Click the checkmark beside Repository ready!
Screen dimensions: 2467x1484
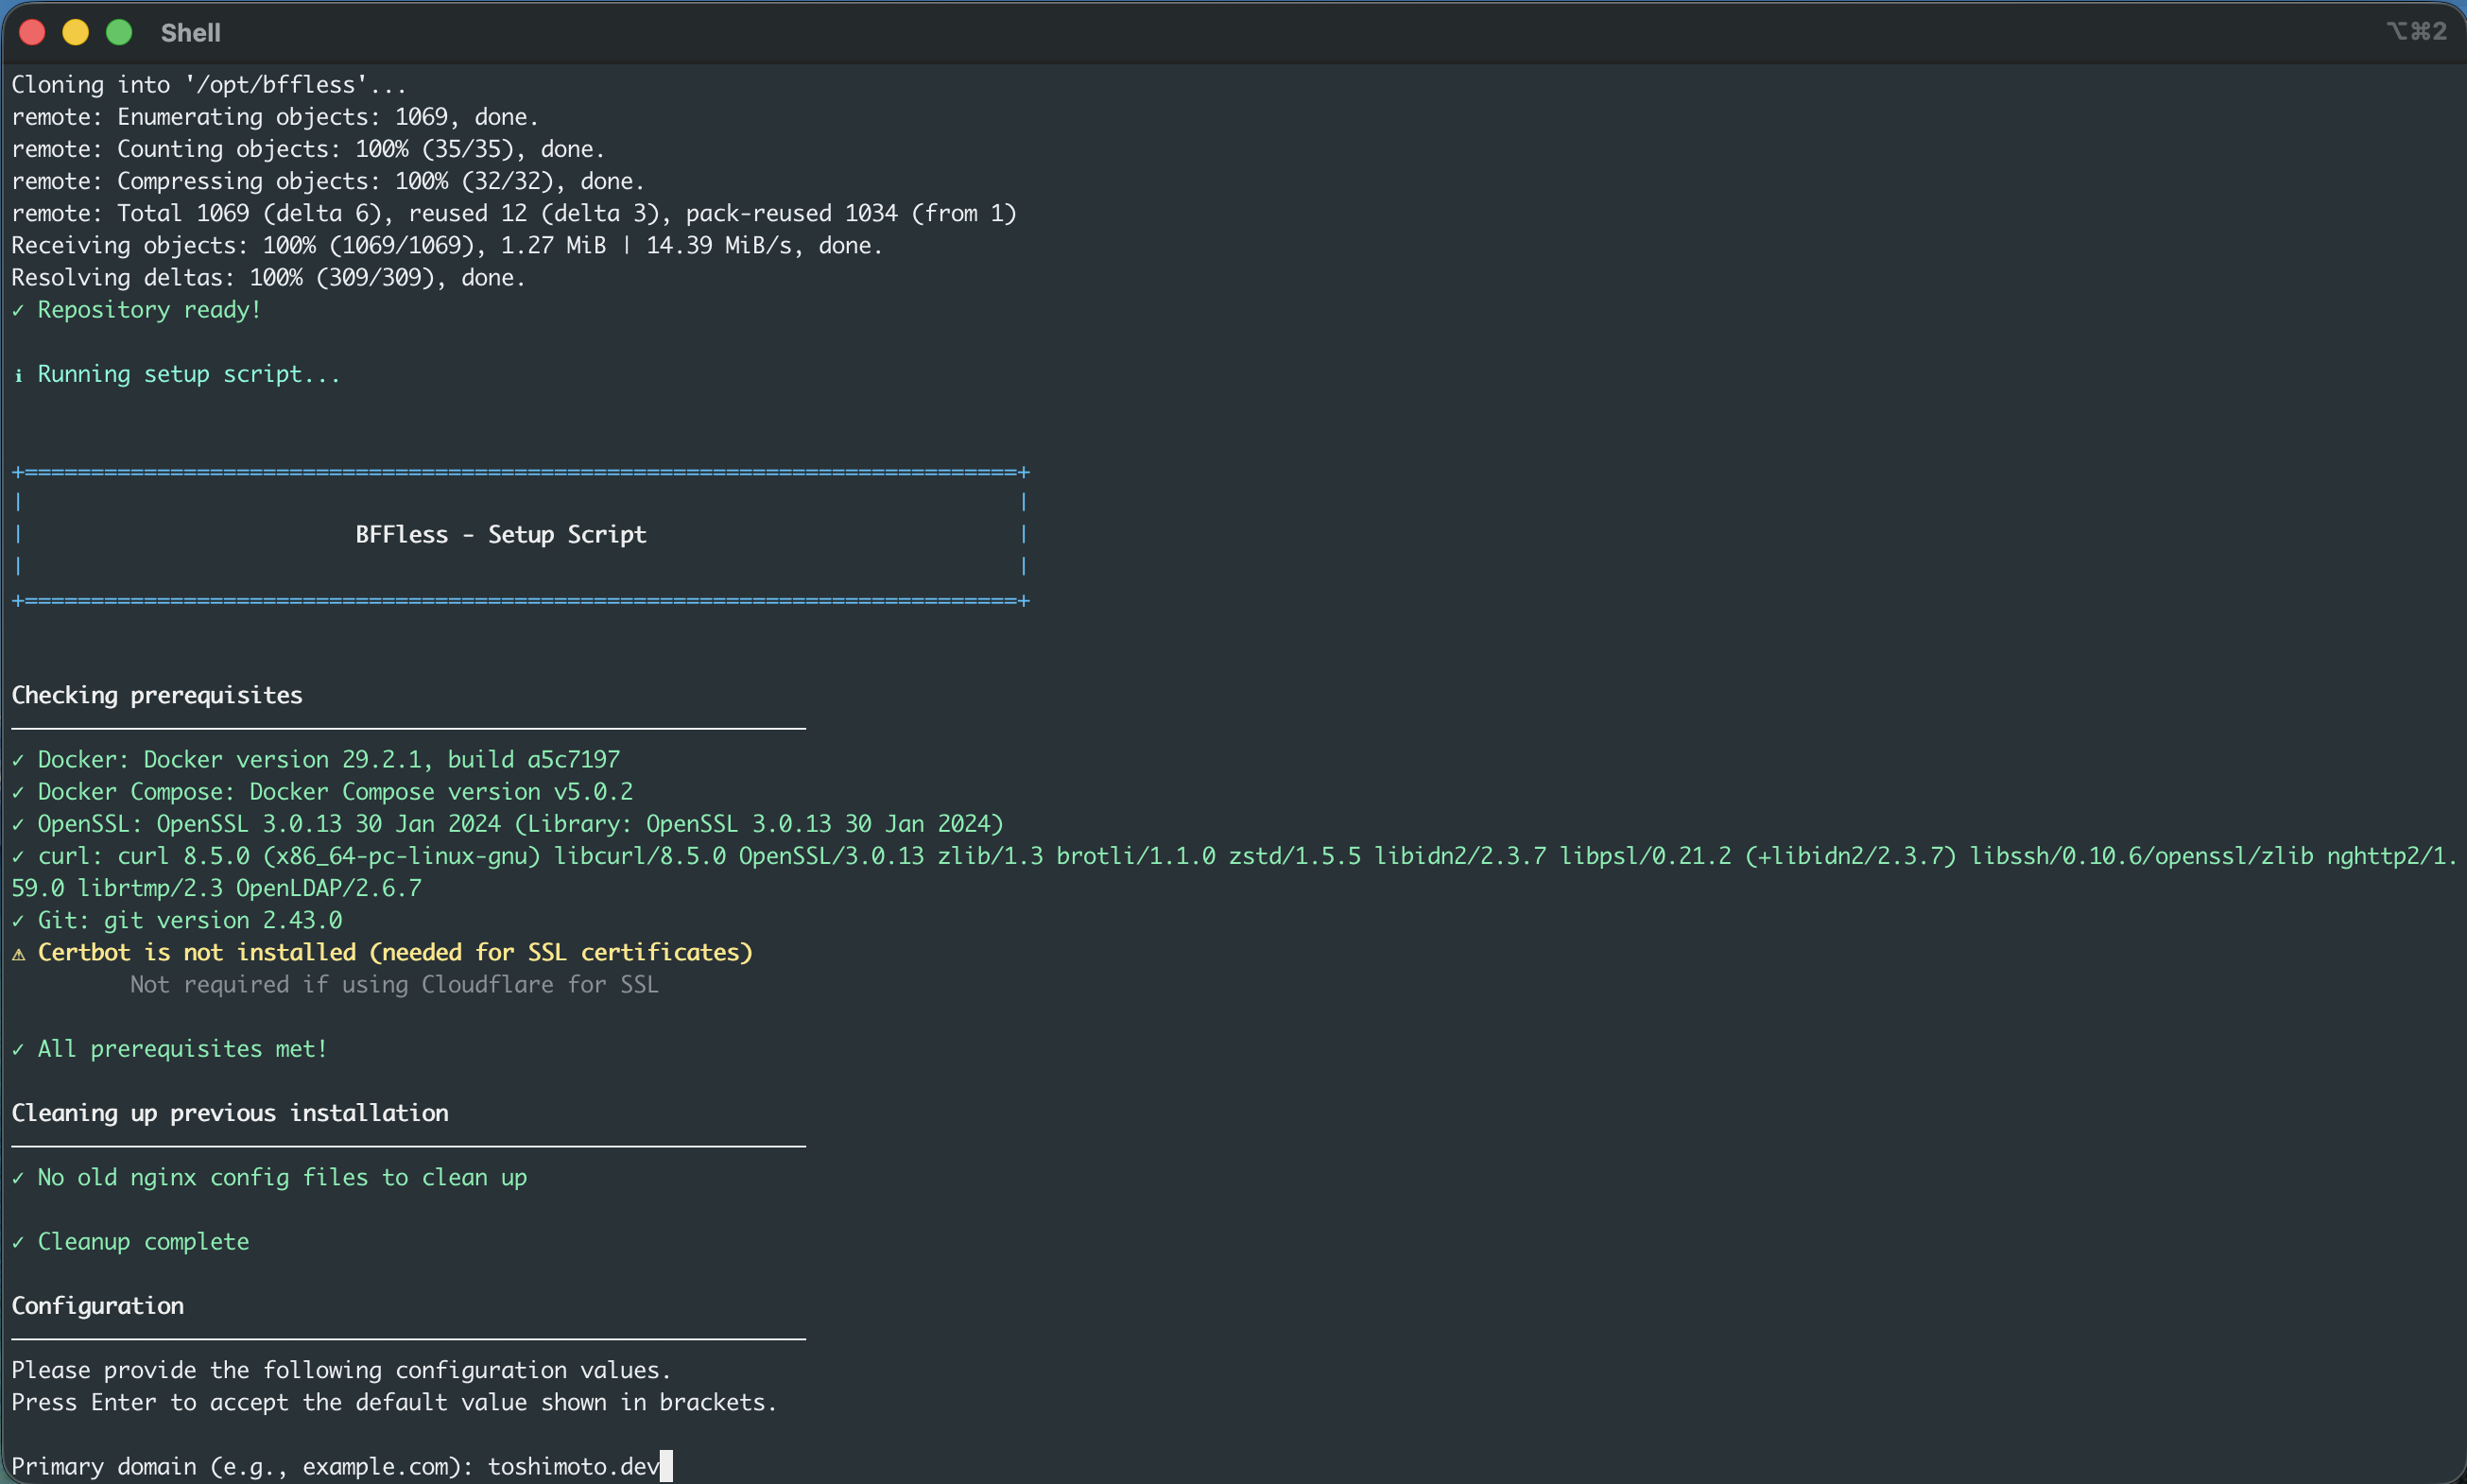[x=18, y=311]
